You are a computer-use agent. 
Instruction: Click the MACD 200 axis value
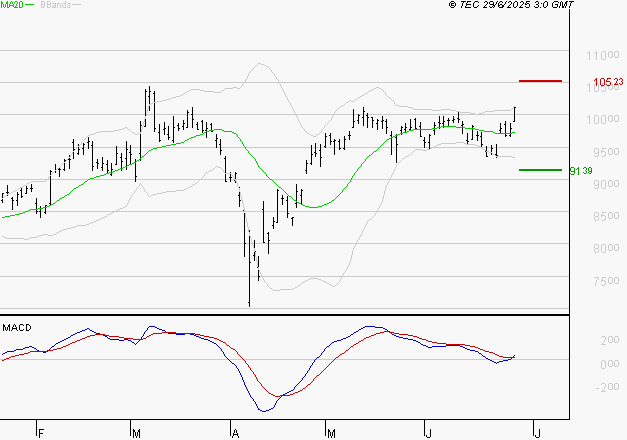pyautogui.click(x=610, y=340)
